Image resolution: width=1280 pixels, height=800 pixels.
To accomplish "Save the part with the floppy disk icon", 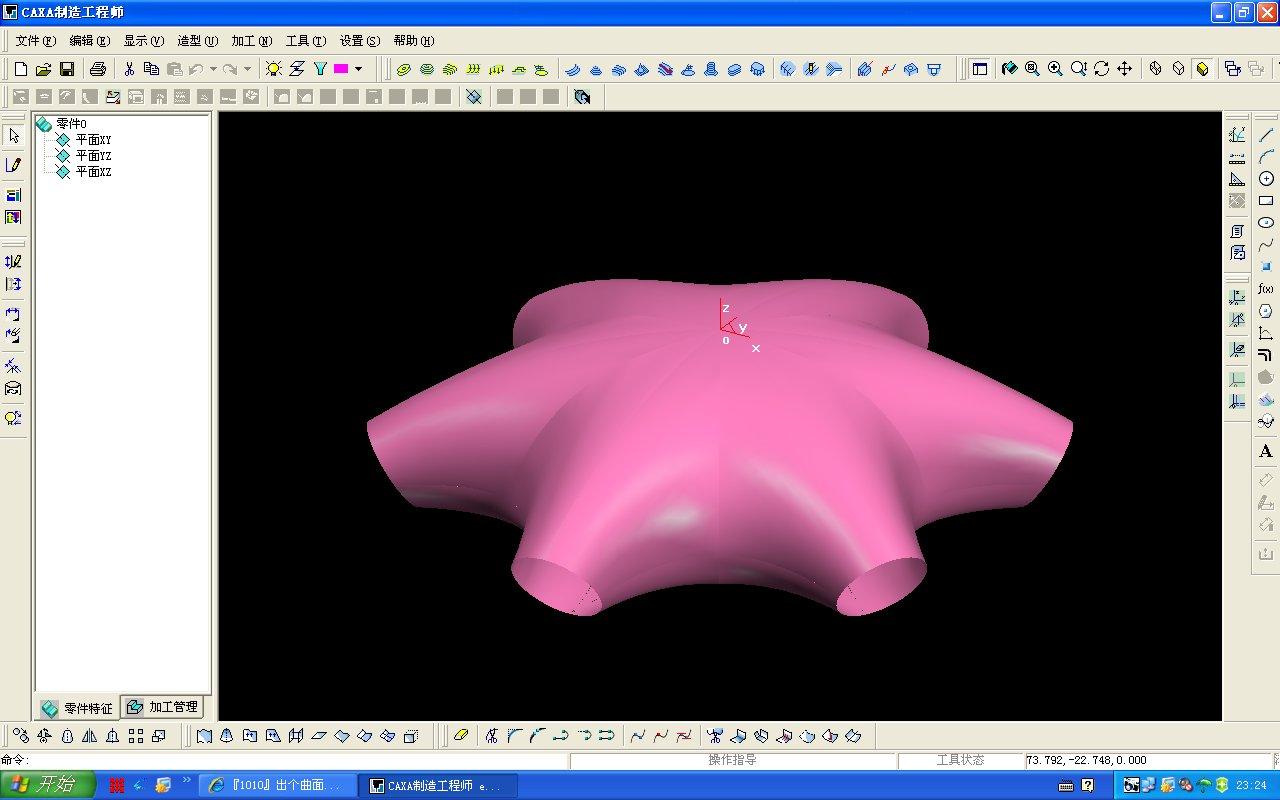I will 67,69.
